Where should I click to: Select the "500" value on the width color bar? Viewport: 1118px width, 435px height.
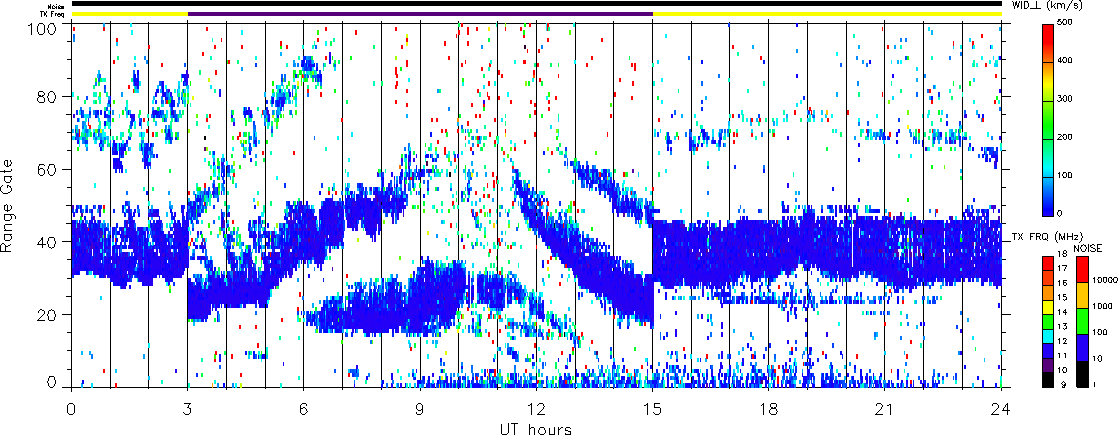pos(1067,24)
